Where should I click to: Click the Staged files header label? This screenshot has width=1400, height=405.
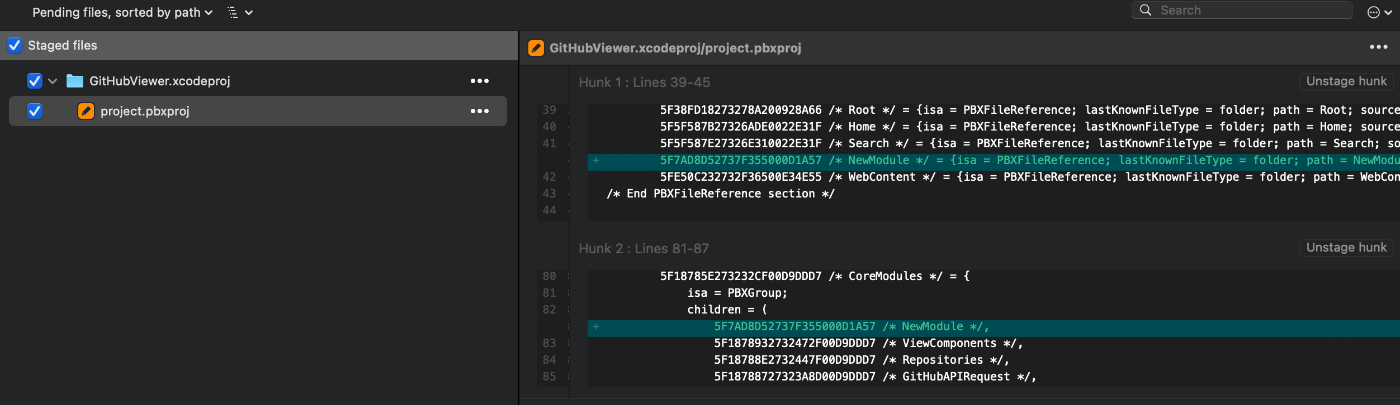click(62, 45)
